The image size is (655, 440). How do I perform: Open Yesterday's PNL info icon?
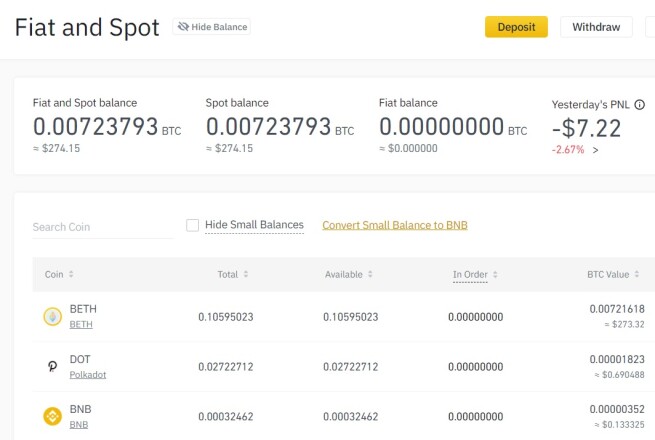640,104
